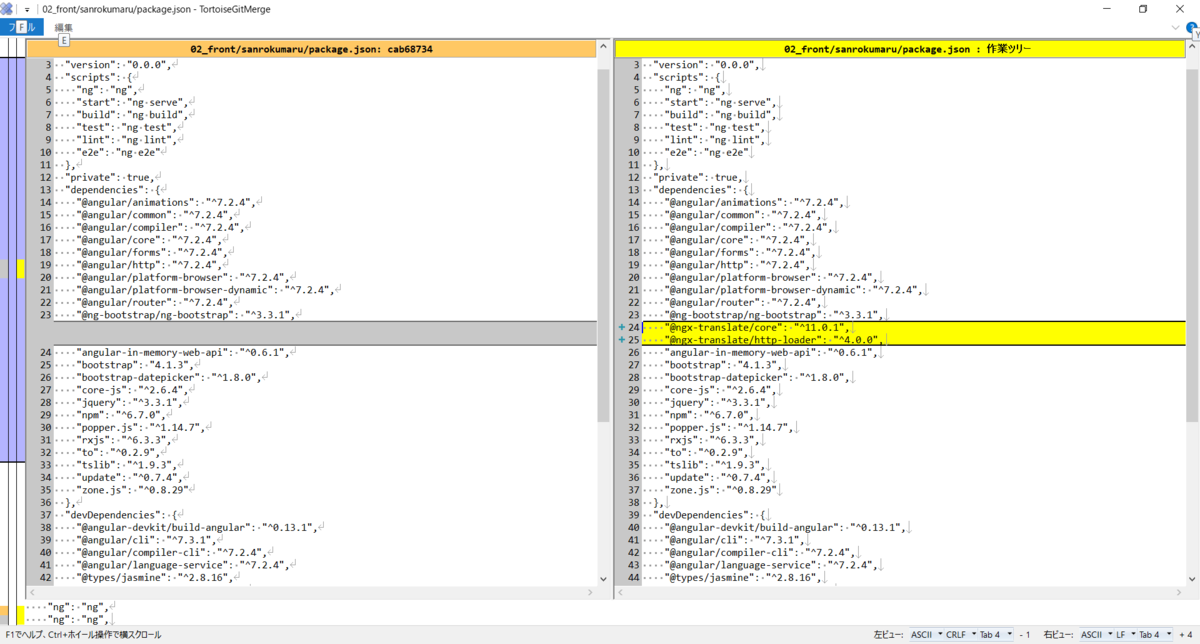
Task: Click left pane scrollbar up arrow
Action: click(603, 48)
